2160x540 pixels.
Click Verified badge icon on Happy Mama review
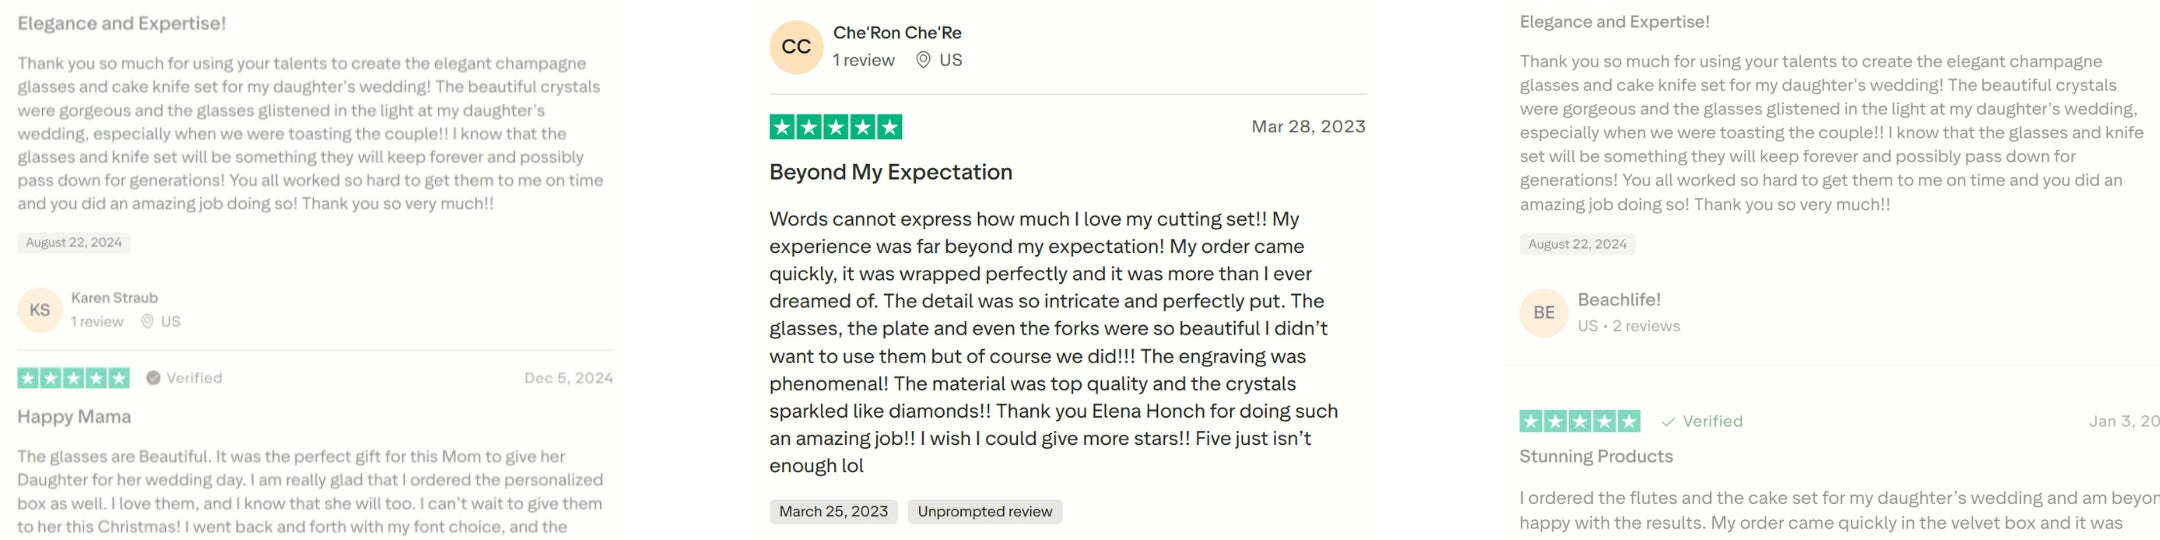(153, 378)
